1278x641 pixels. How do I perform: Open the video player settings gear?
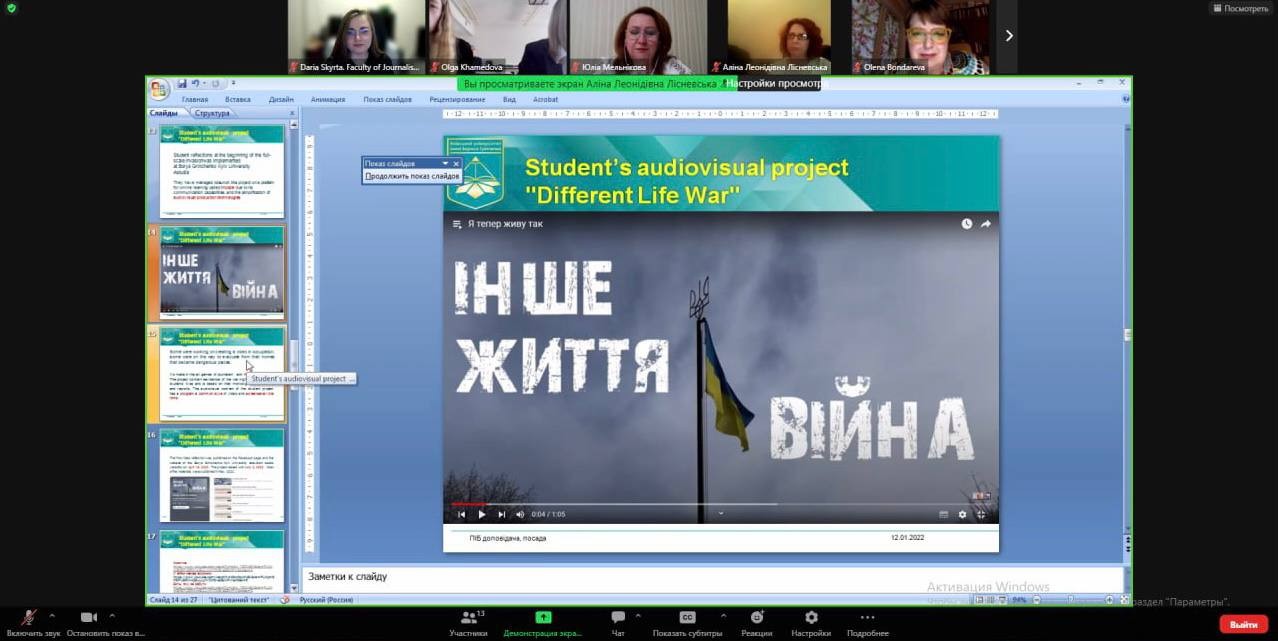click(962, 514)
